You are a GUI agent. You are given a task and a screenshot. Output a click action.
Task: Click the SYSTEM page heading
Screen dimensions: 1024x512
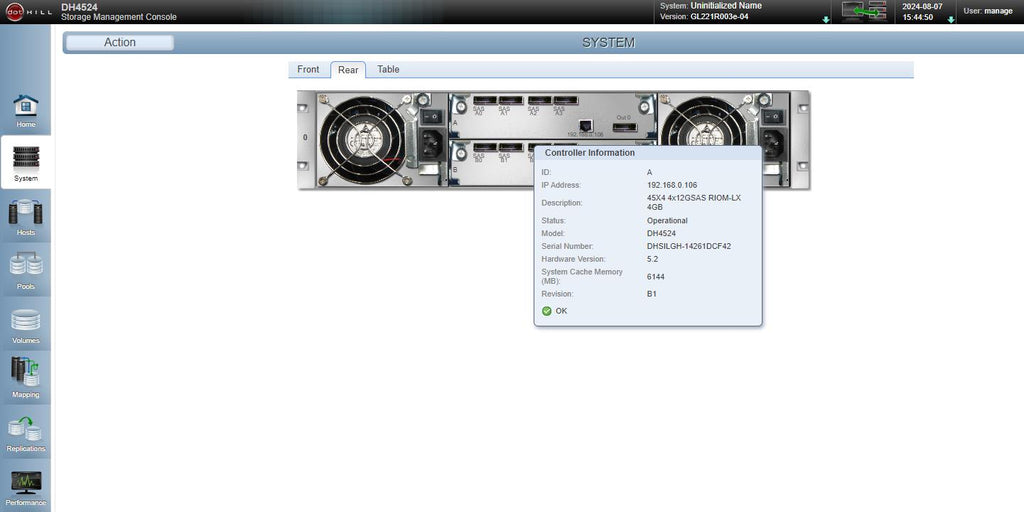click(x=608, y=42)
